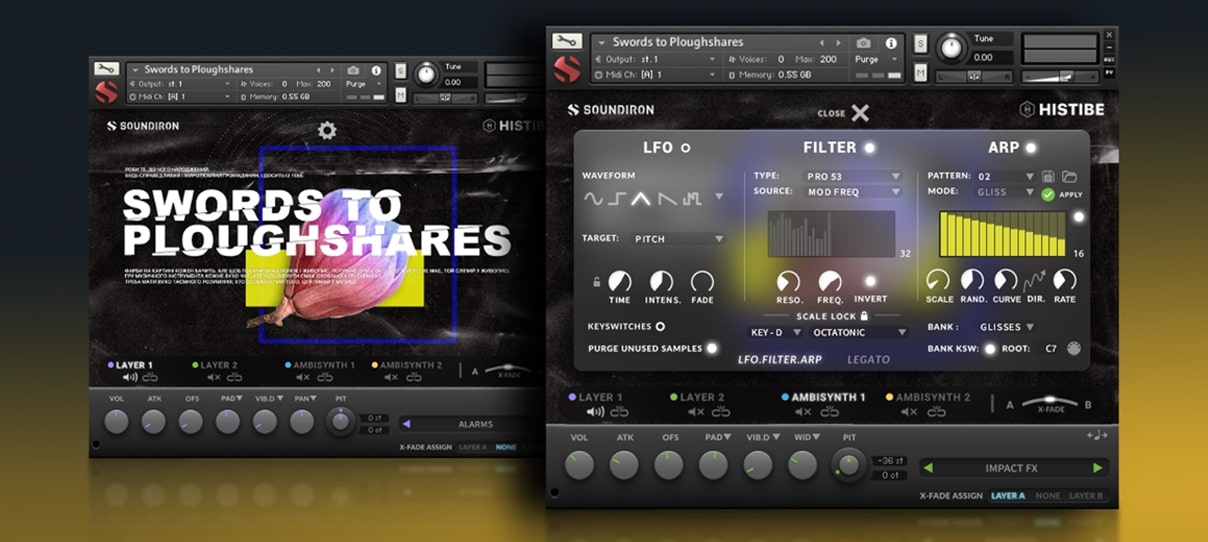Toggle the filter INVERT button
The width and height of the screenshot is (1208, 542).
click(x=870, y=281)
